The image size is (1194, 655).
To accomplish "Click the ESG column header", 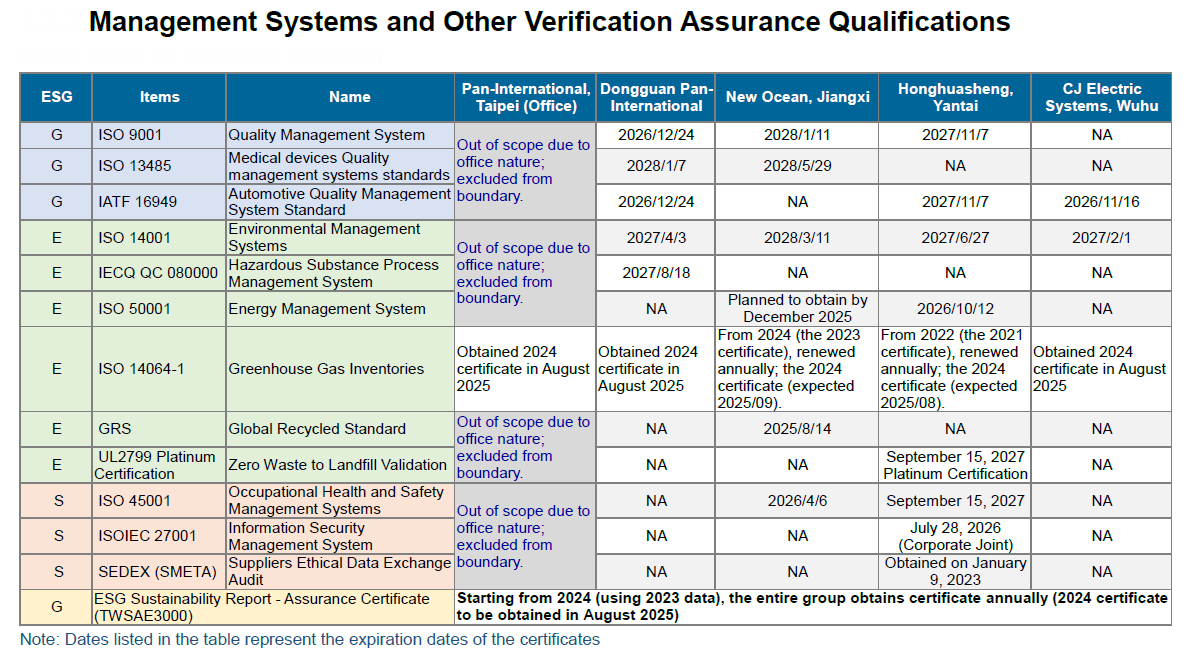I will tap(56, 97).
